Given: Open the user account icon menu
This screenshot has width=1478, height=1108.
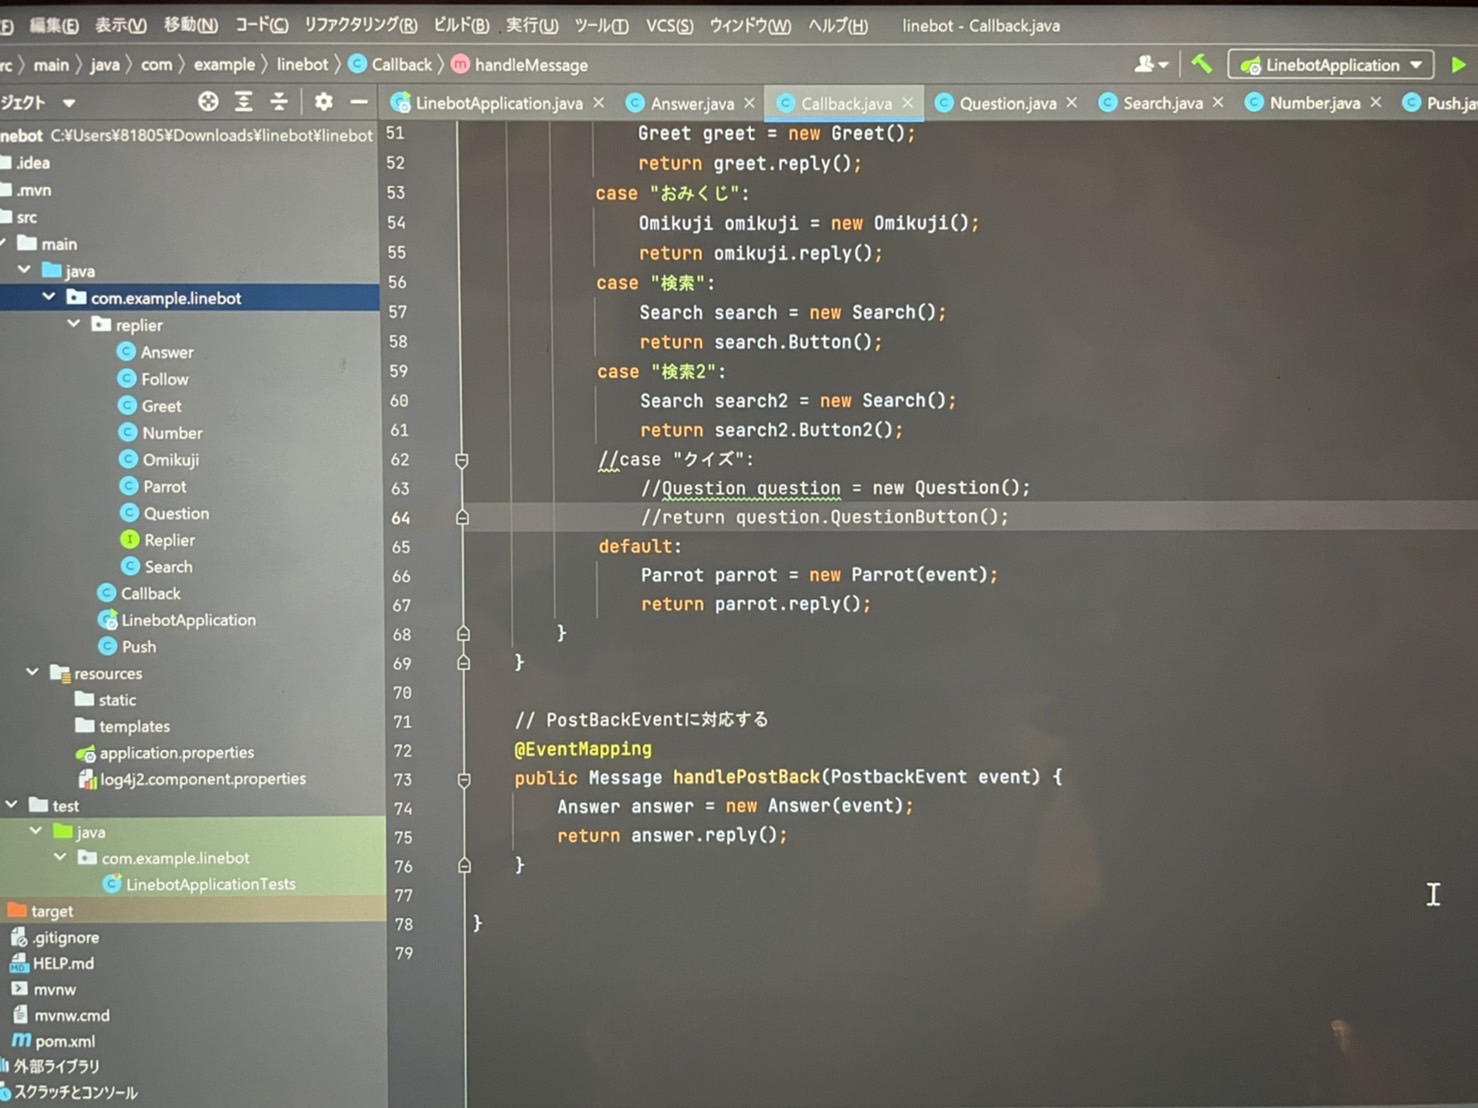Looking at the screenshot, I should [1150, 65].
